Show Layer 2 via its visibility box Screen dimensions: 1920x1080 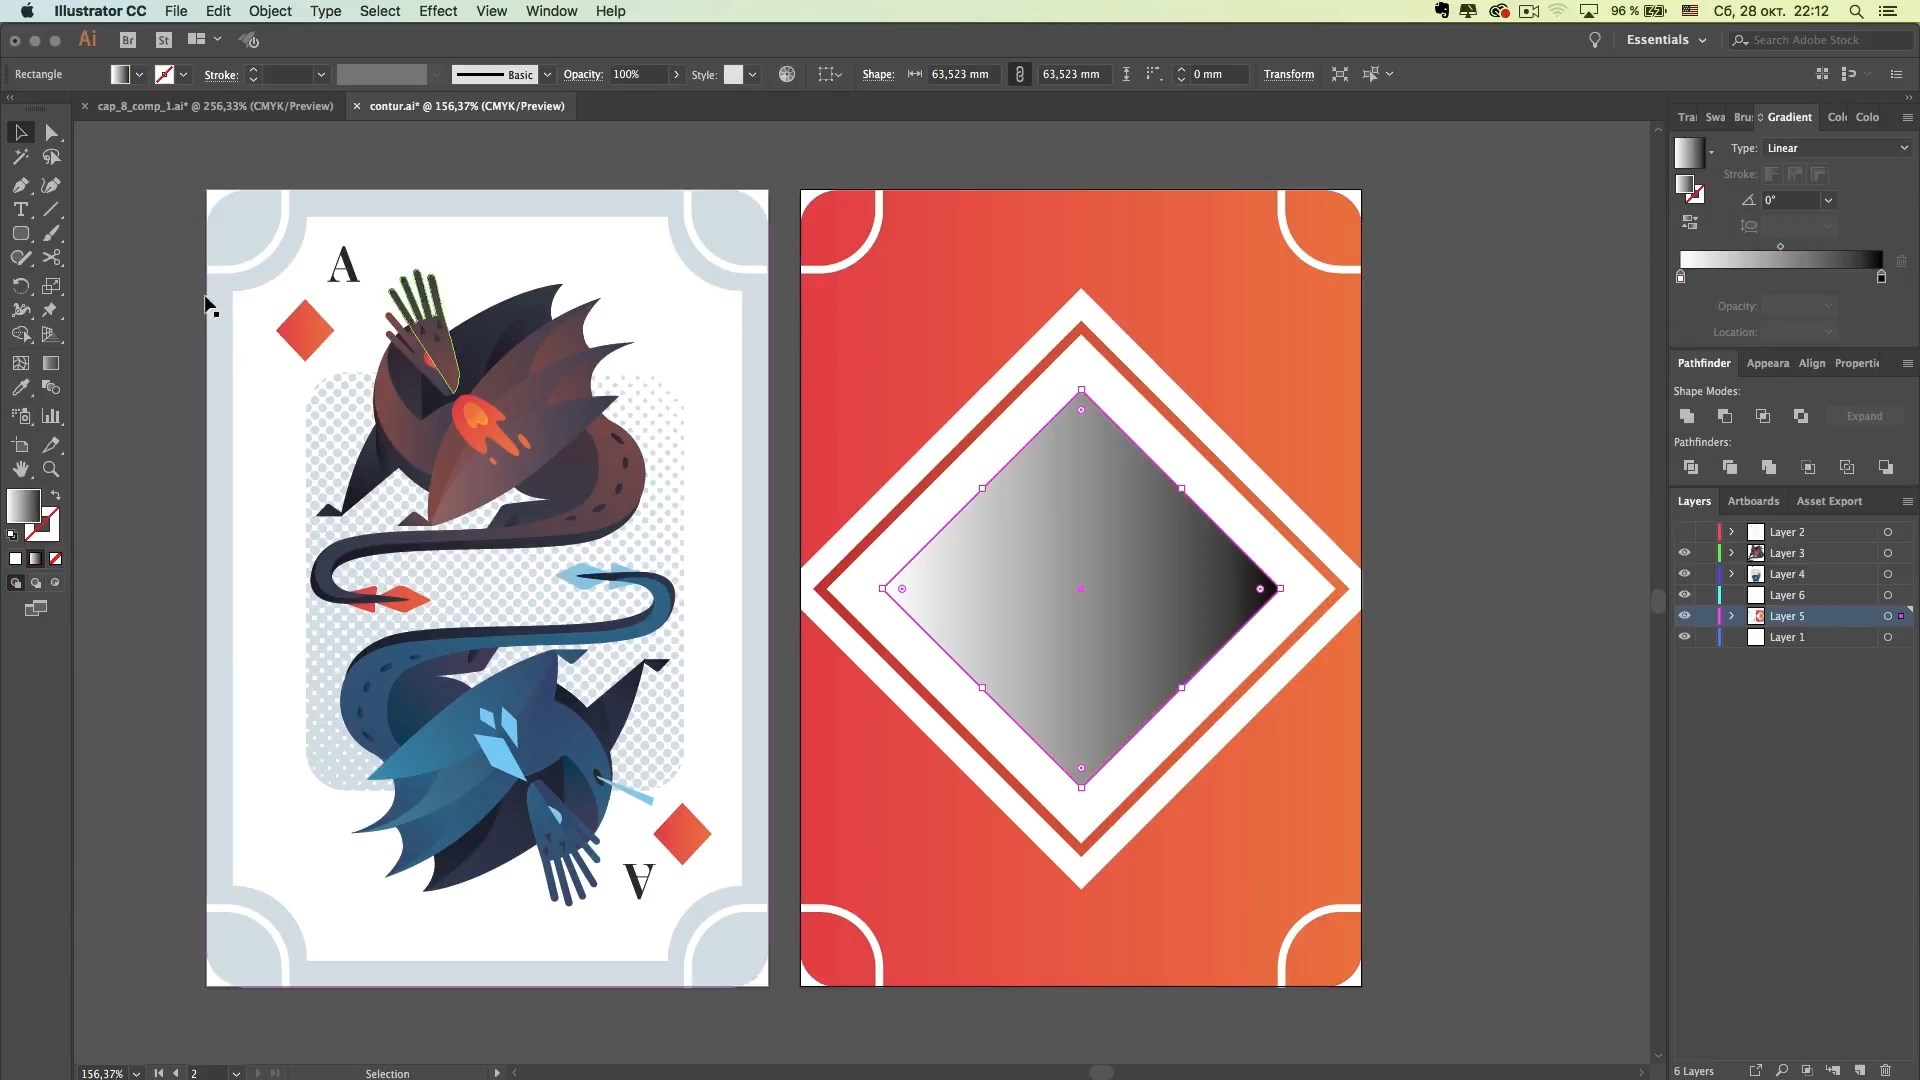click(x=1684, y=532)
